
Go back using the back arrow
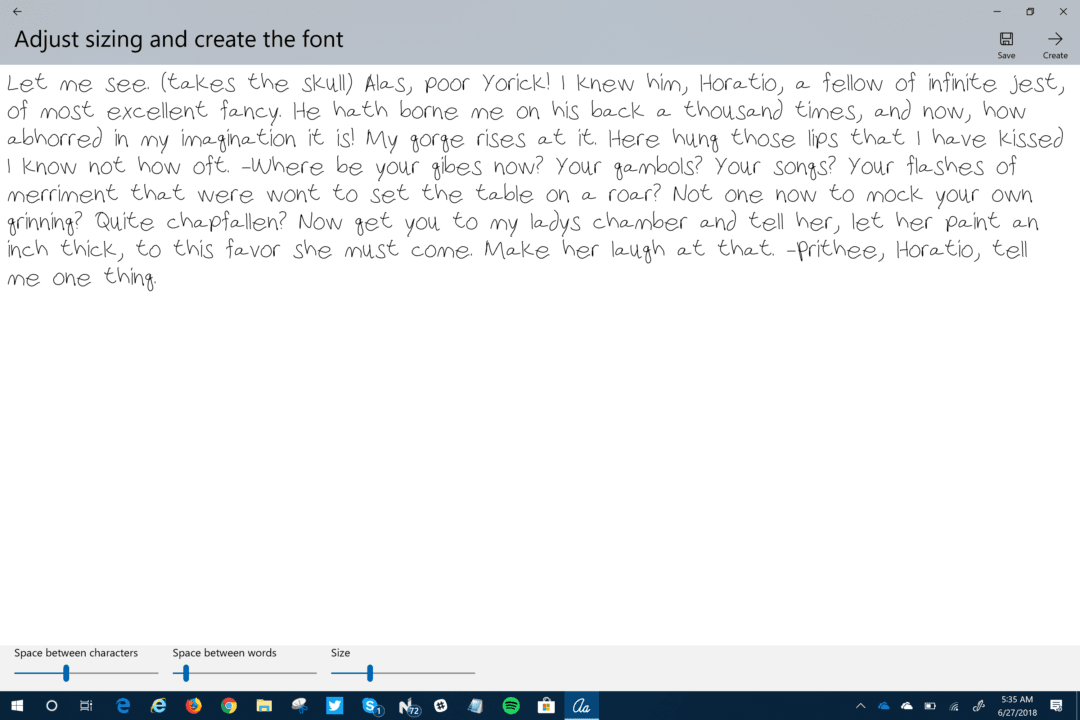17,11
